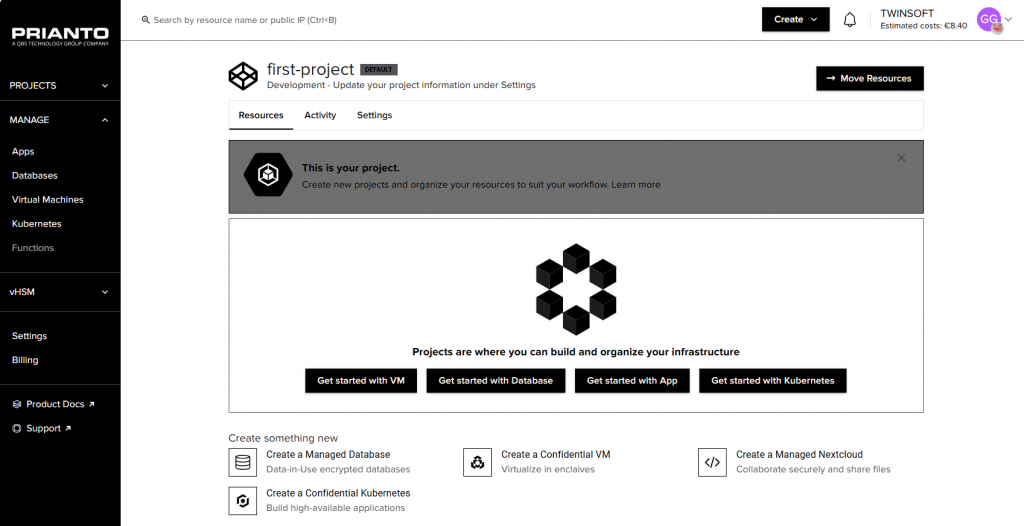Click the Managed Nextcloud code icon
Viewport: 1024px width, 526px height.
(712, 462)
